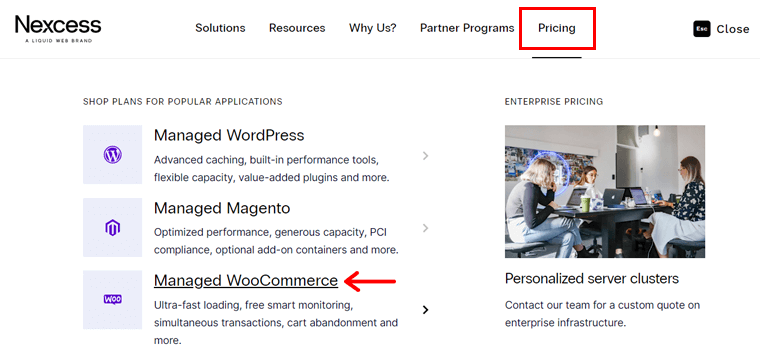Viewport: 760px width, 361px height.
Task: Open the Managed Magento link
Action: (222, 208)
